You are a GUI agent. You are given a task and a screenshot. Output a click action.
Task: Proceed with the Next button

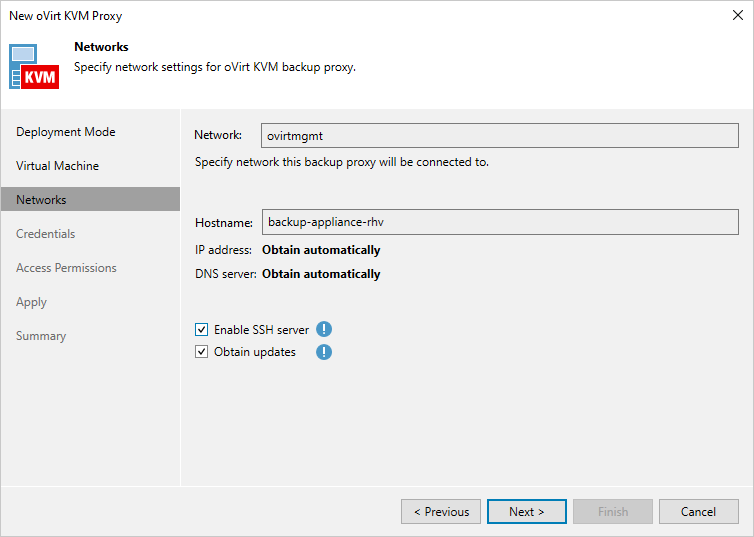point(526,512)
